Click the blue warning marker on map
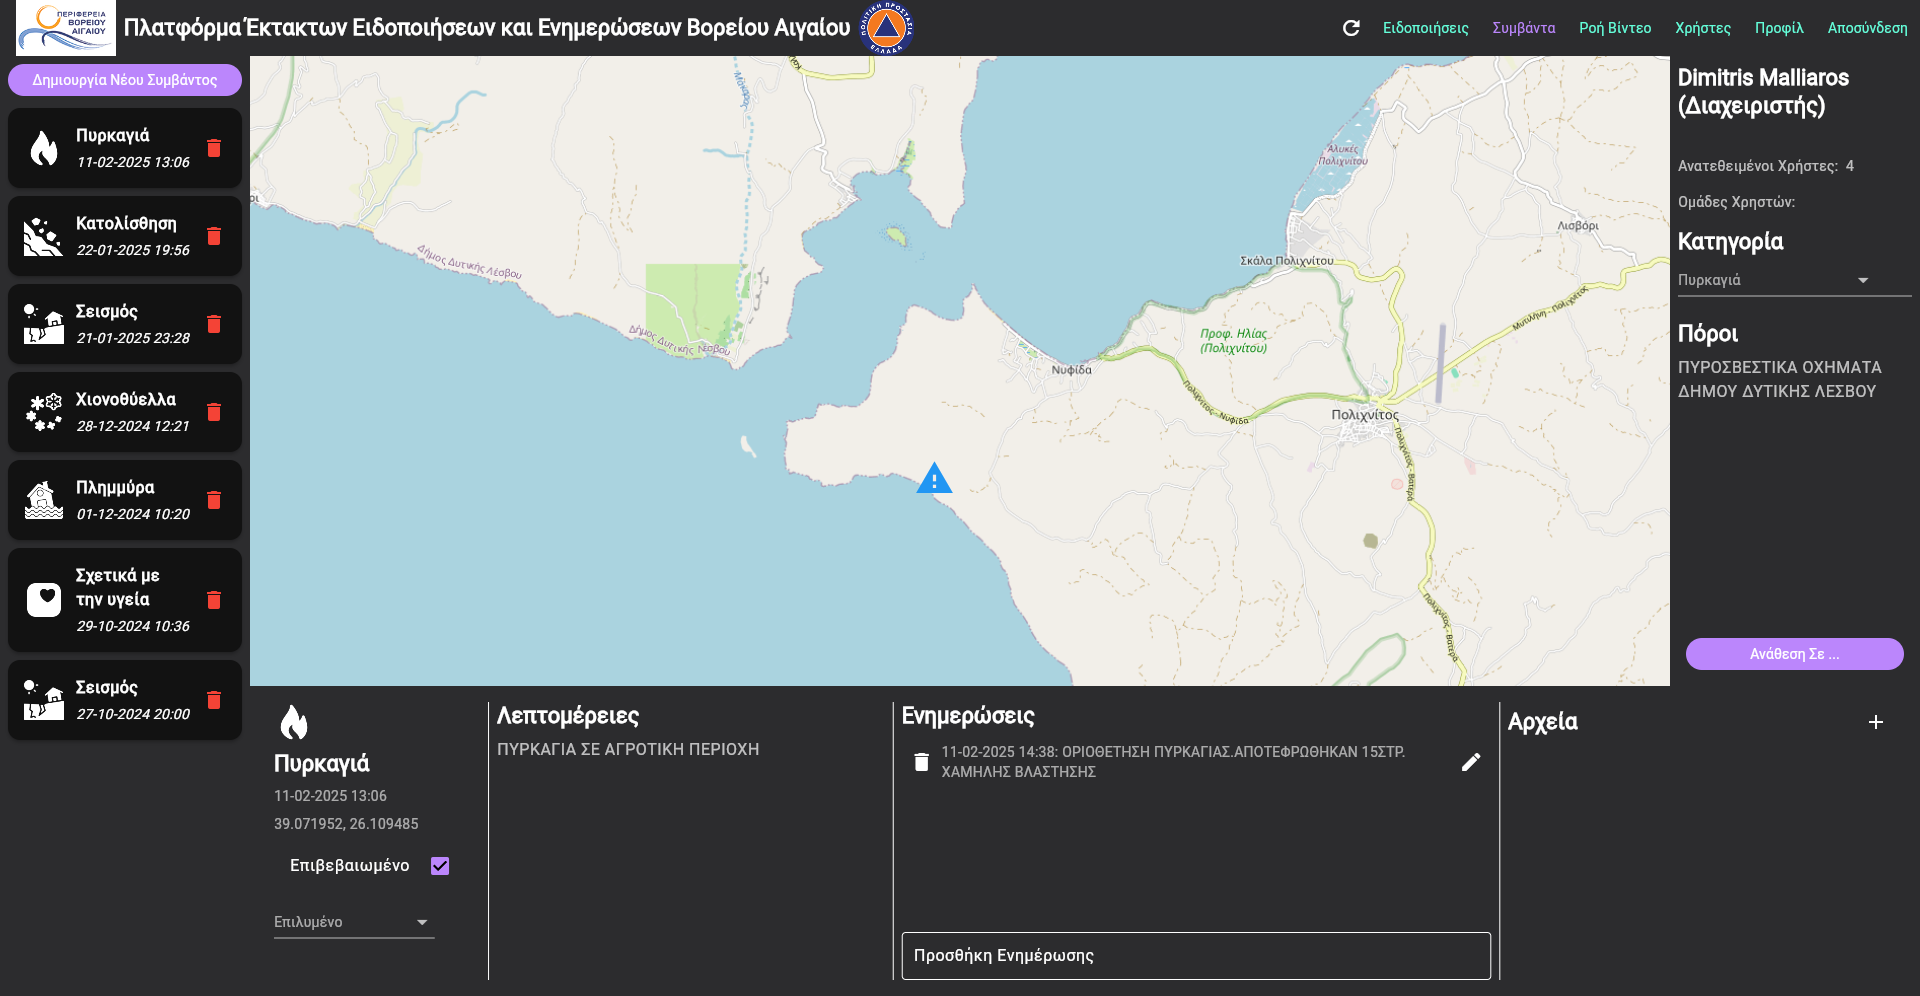This screenshot has height=996, width=1920. tap(934, 479)
